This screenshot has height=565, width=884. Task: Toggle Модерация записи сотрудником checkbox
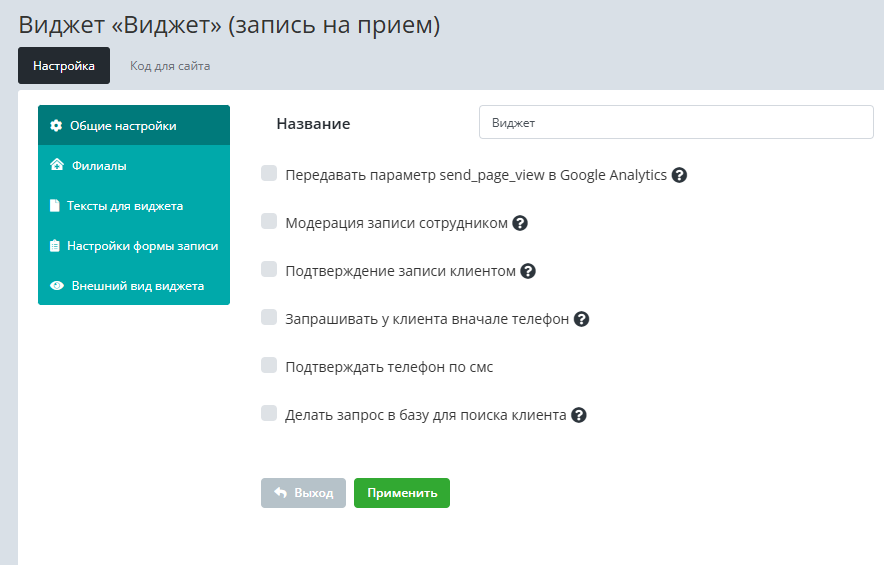(x=269, y=221)
